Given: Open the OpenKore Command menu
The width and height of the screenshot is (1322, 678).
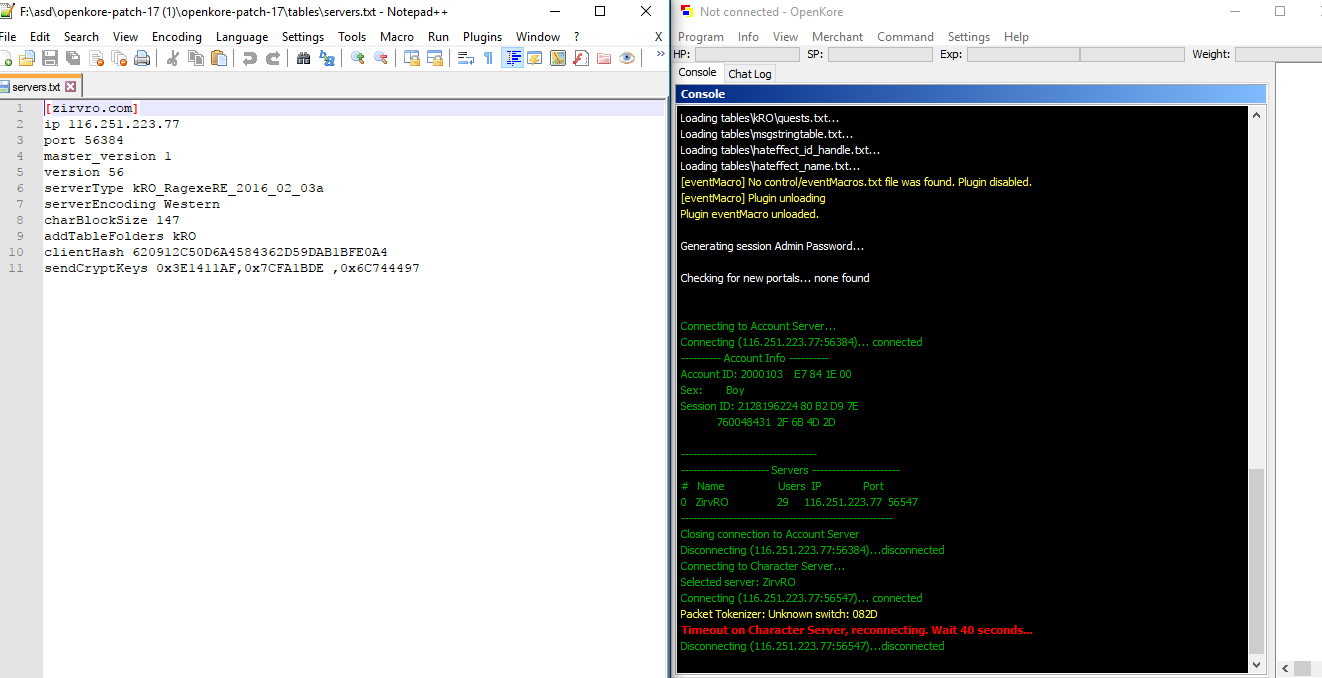Looking at the screenshot, I should pyautogui.click(x=905, y=36).
